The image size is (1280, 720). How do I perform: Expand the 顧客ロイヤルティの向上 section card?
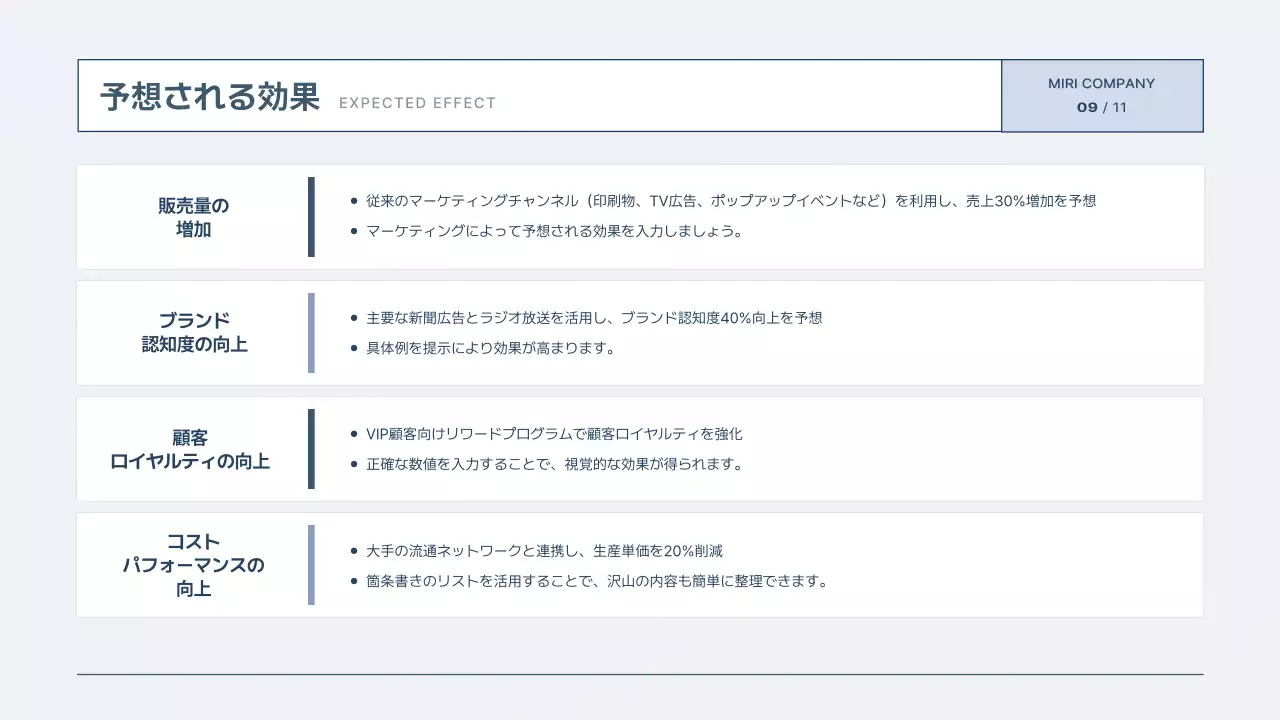(x=640, y=447)
